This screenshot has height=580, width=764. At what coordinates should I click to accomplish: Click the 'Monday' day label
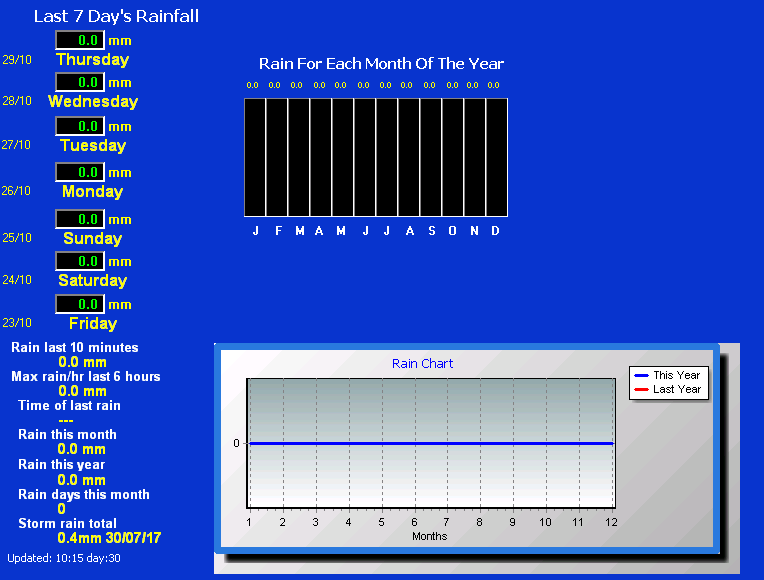[93, 191]
